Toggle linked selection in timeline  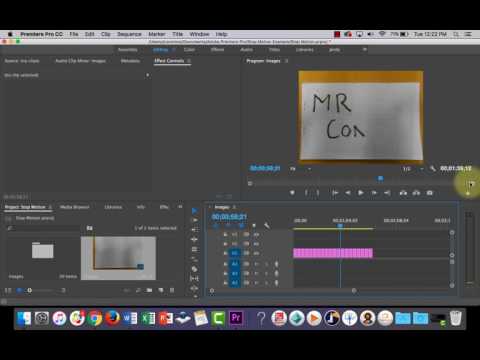pyautogui.click(x=241, y=226)
